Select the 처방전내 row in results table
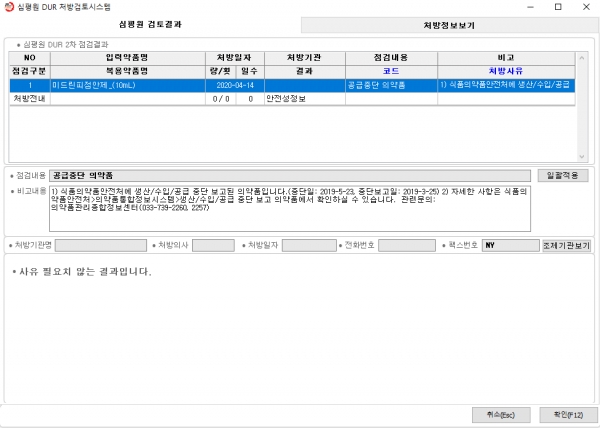The image size is (600, 428). pos(30,99)
